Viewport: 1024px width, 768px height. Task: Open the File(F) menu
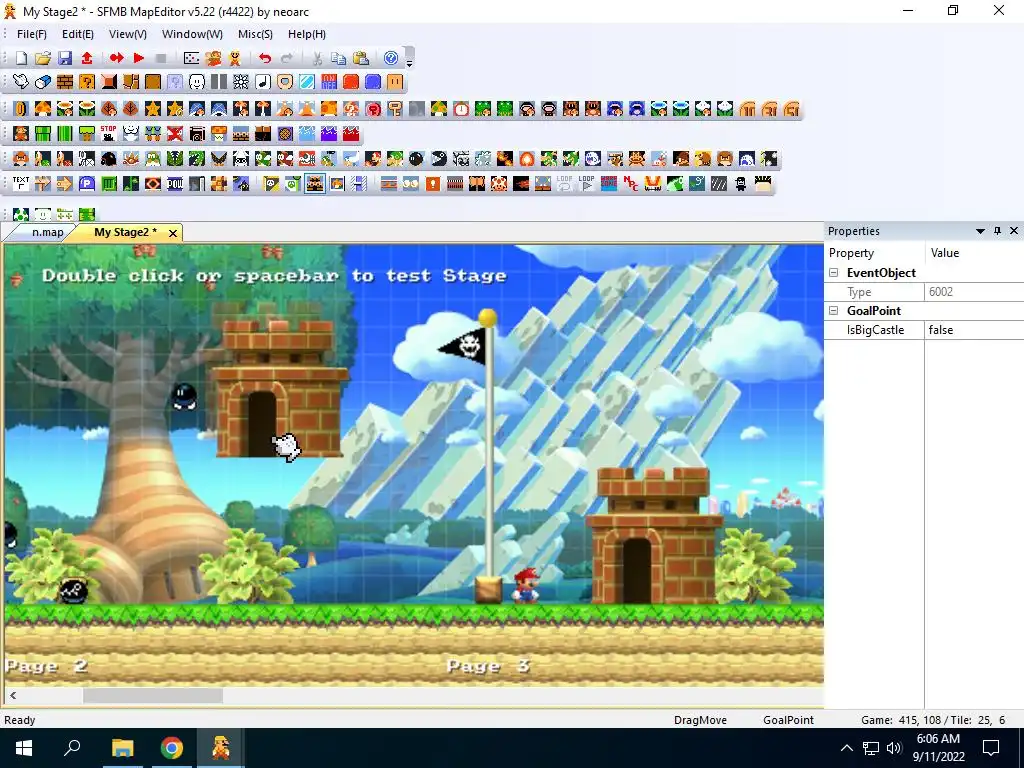click(x=31, y=34)
